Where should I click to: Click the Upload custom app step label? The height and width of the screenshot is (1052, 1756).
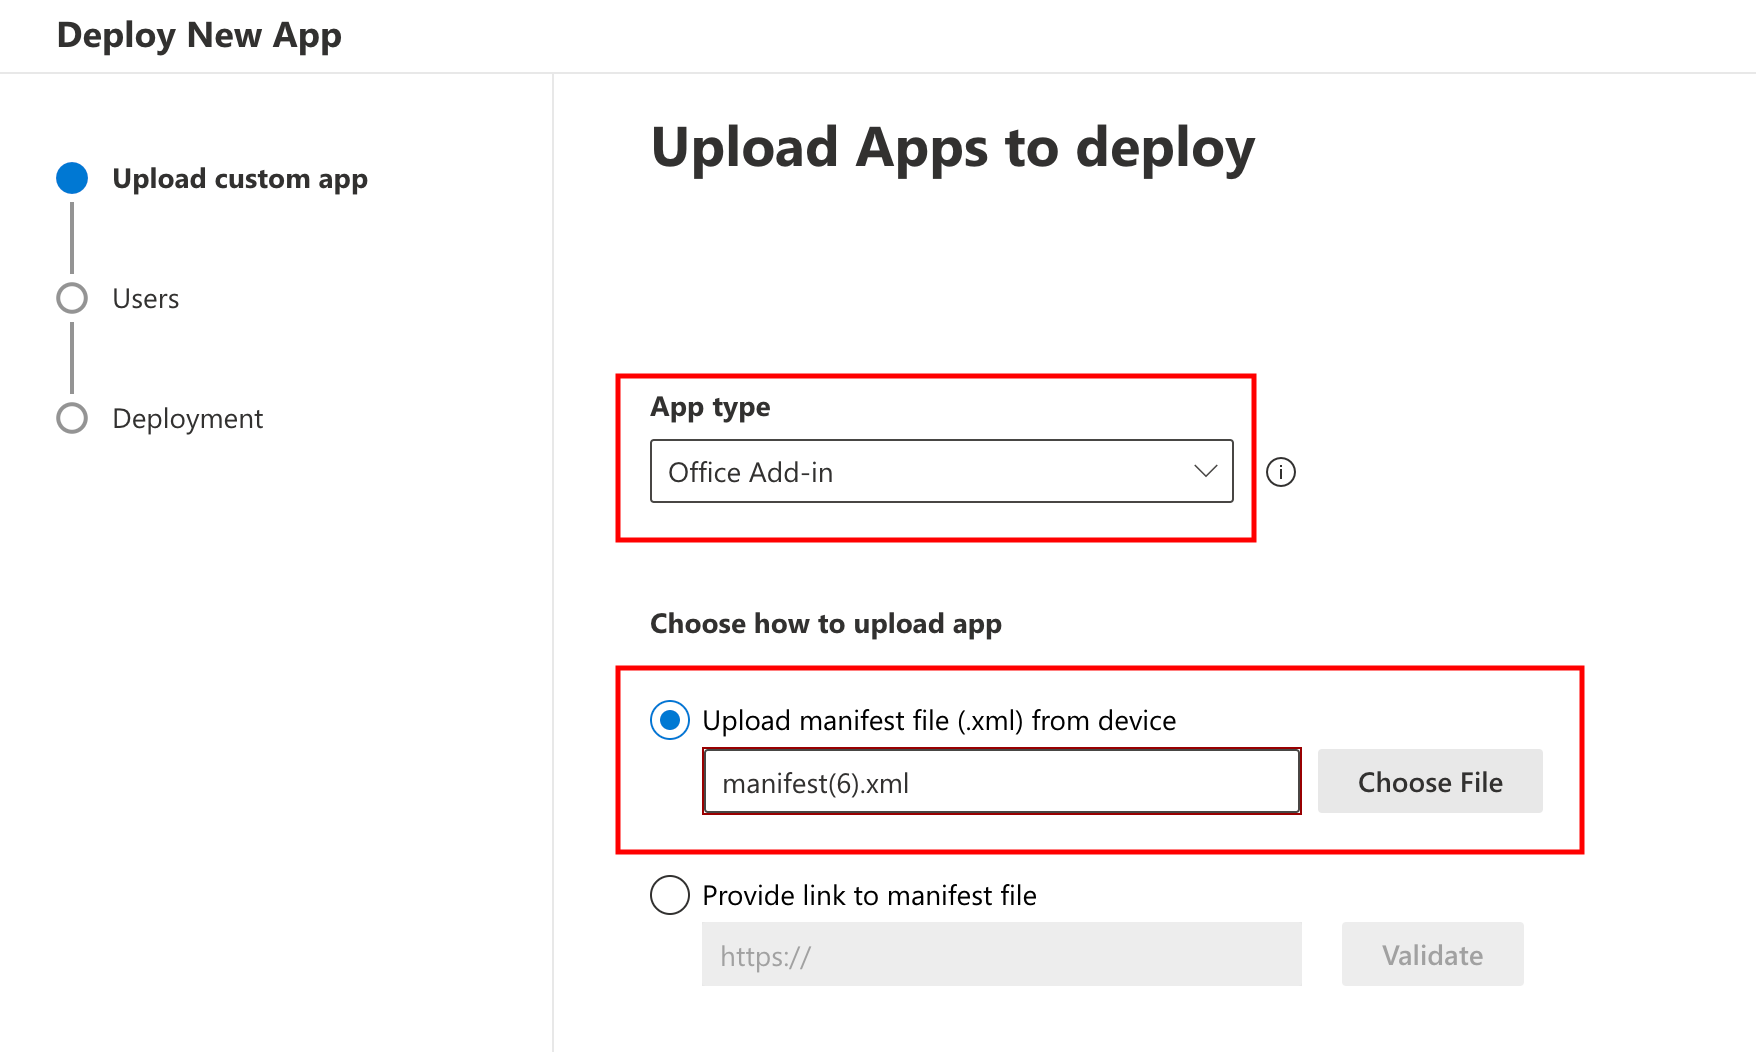click(x=240, y=178)
